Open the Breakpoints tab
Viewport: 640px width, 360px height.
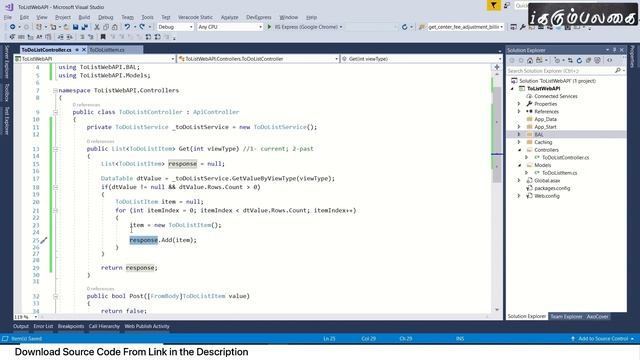click(71, 326)
